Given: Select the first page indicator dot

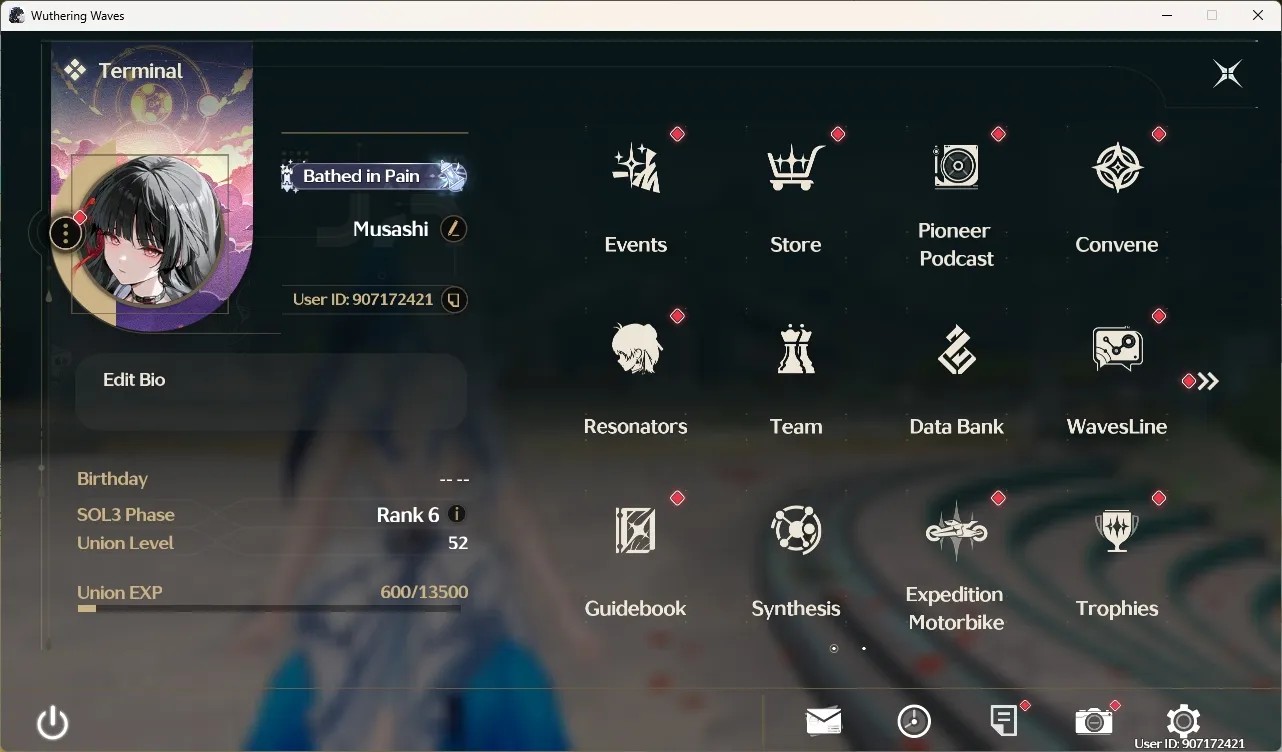Looking at the screenshot, I should tap(834, 649).
